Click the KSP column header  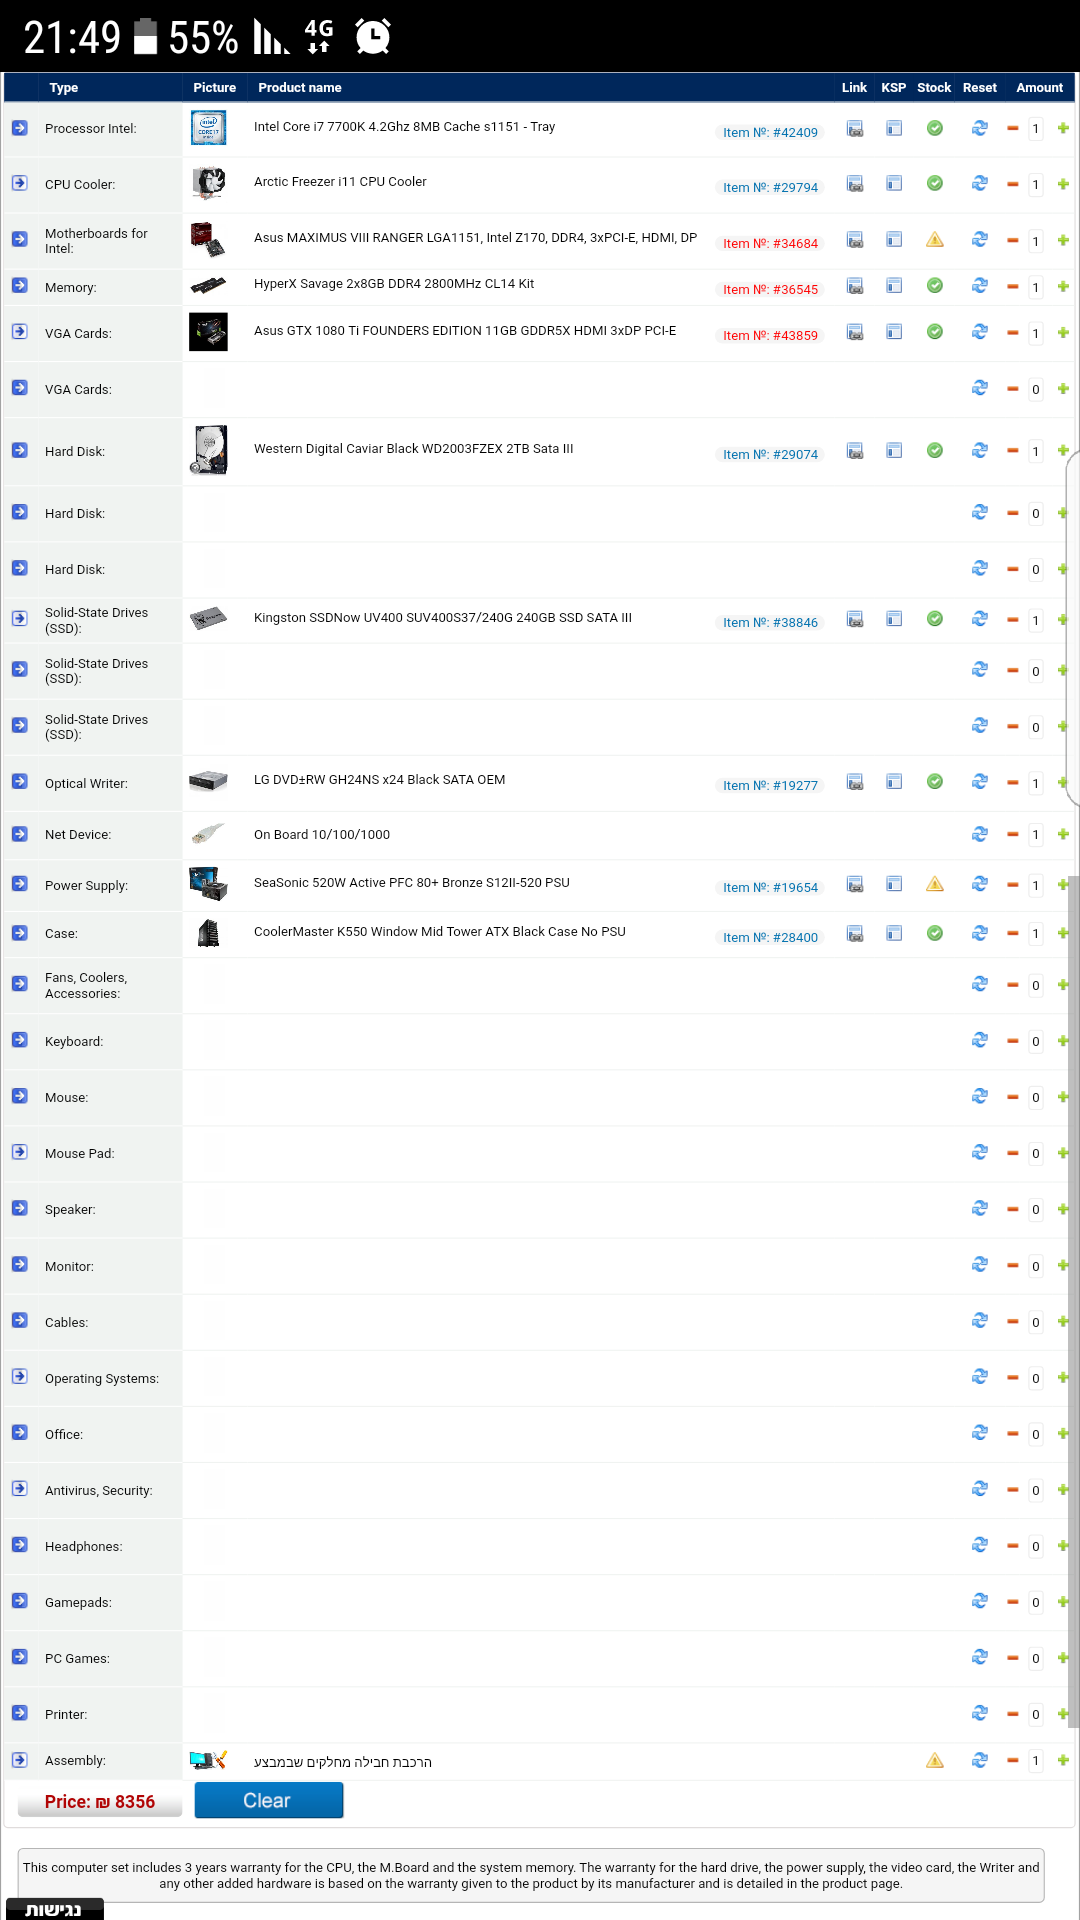[x=893, y=87]
